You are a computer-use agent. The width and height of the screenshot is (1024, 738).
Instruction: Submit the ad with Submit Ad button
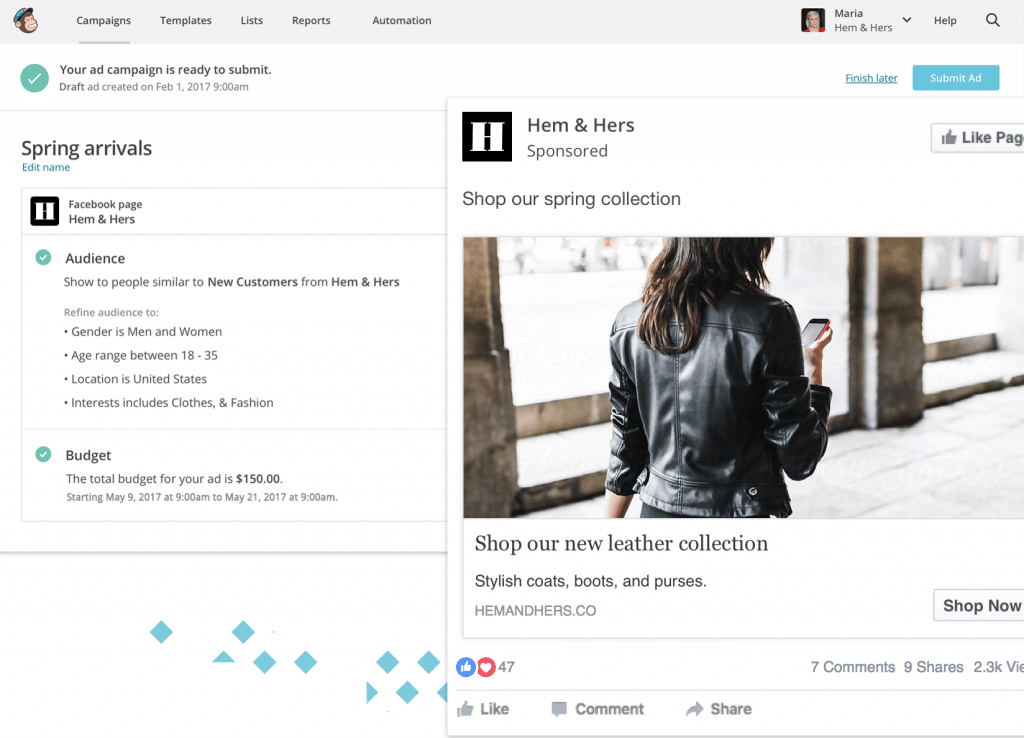(955, 78)
